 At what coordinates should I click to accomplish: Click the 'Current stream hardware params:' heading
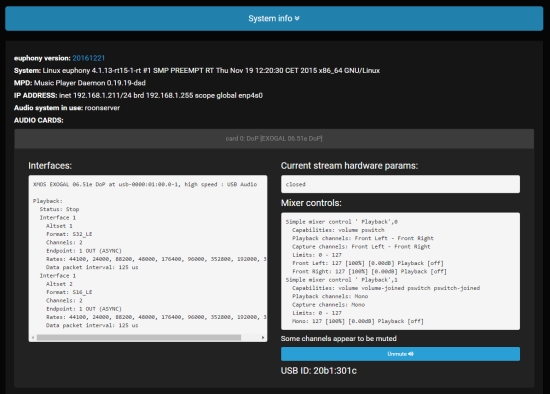[x=349, y=166]
